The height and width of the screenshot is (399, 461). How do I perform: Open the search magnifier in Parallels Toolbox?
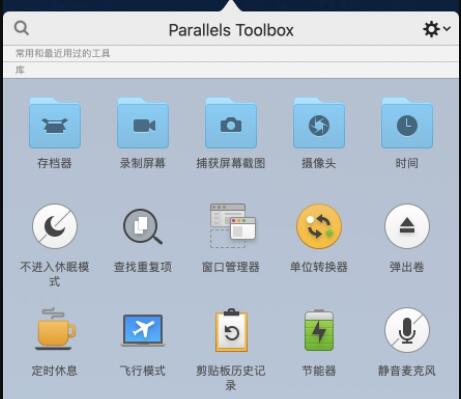click(22, 28)
